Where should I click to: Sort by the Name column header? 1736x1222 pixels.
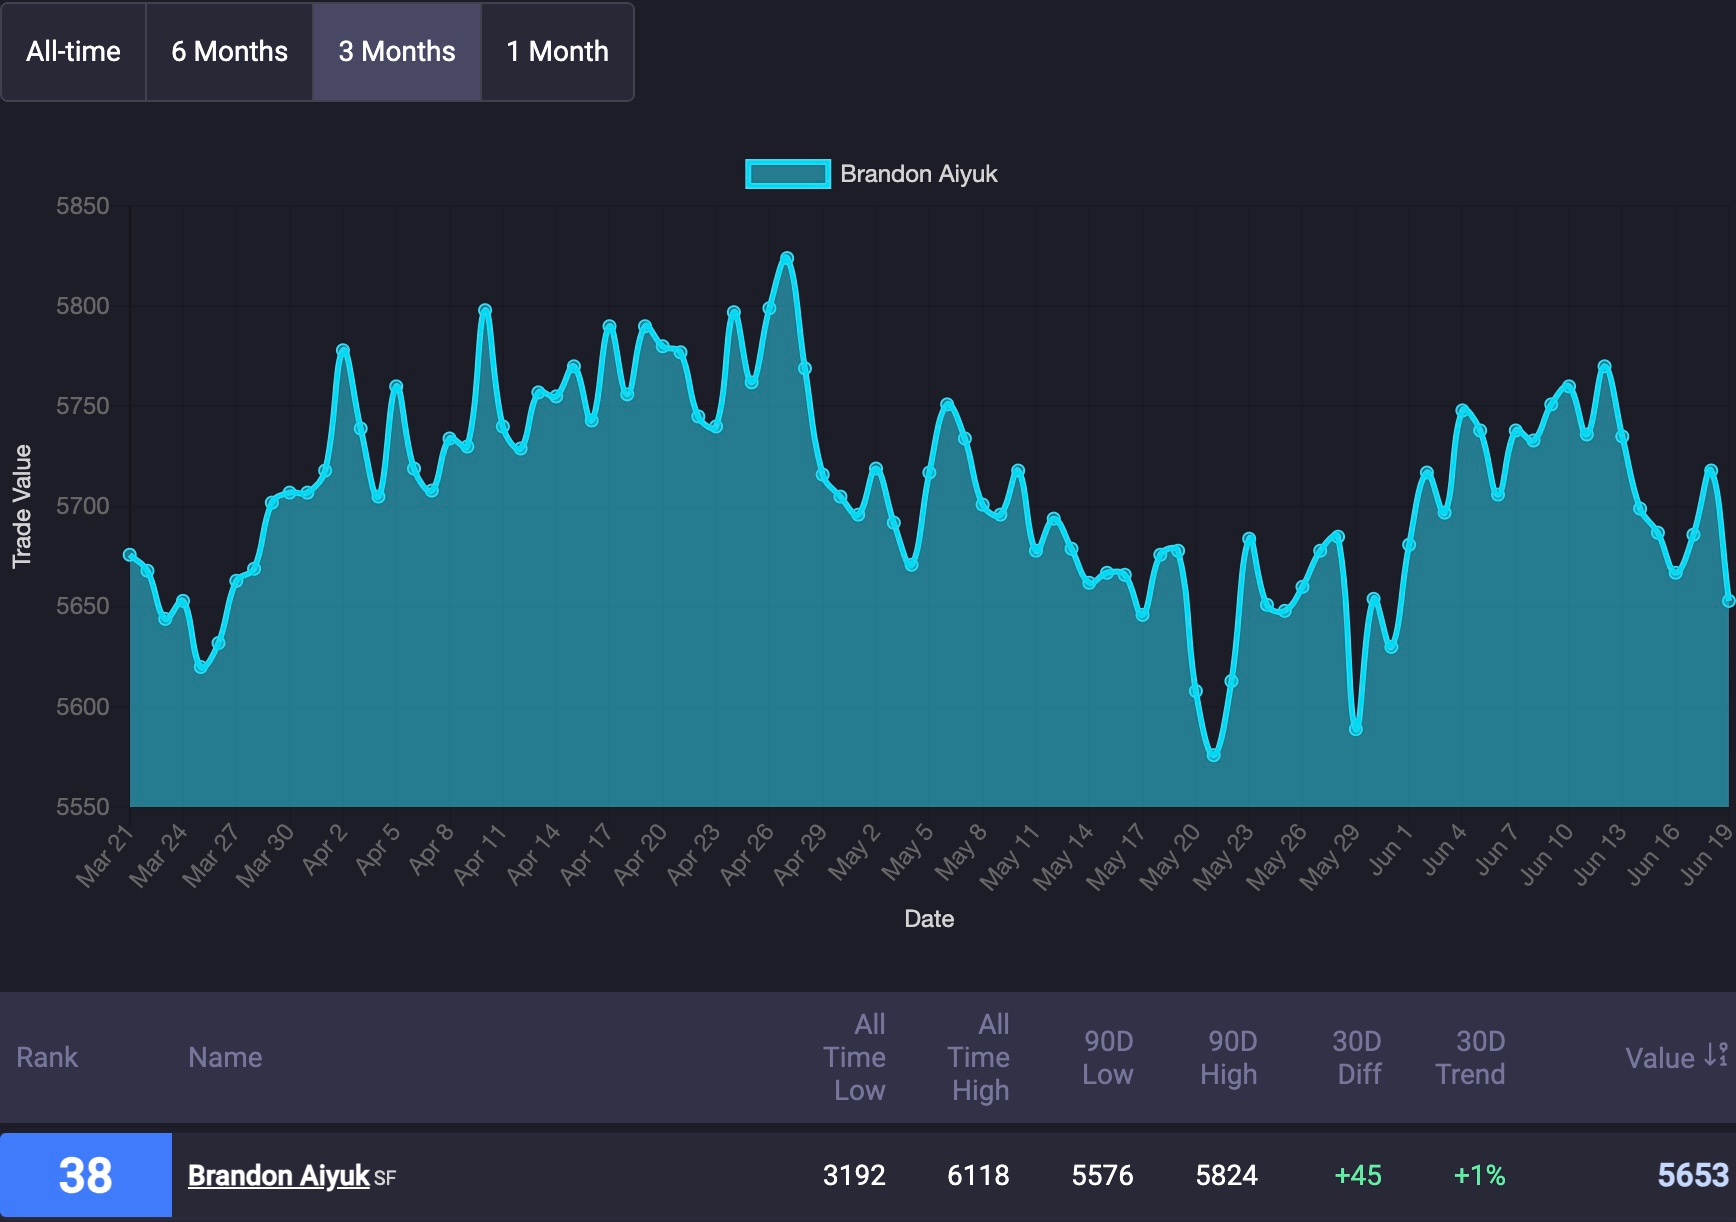(225, 1057)
